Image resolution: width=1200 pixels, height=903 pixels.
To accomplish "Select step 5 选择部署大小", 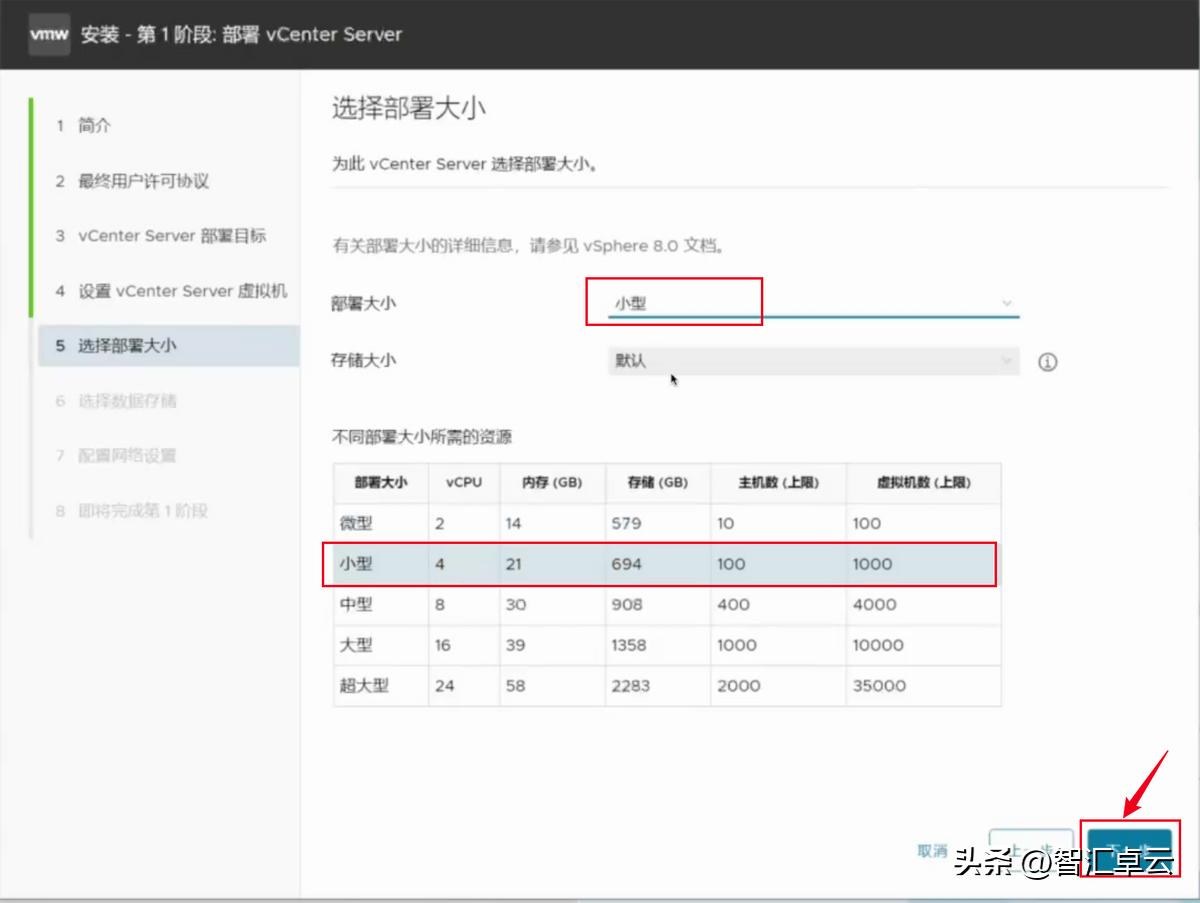I will coord(168,346).
